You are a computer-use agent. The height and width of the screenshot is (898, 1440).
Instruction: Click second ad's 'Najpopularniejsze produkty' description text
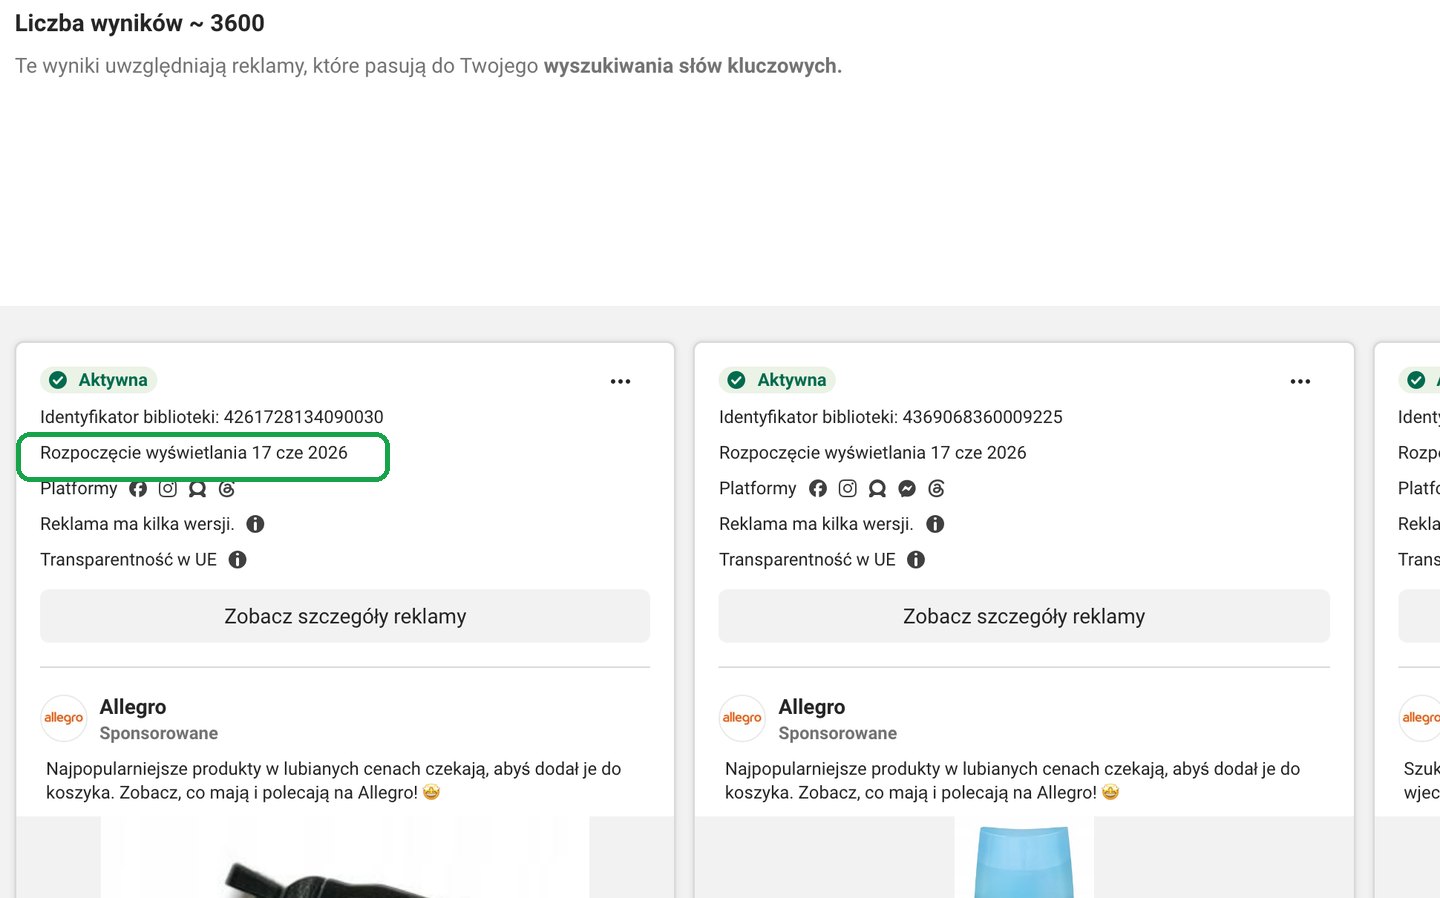(1013, 781)
